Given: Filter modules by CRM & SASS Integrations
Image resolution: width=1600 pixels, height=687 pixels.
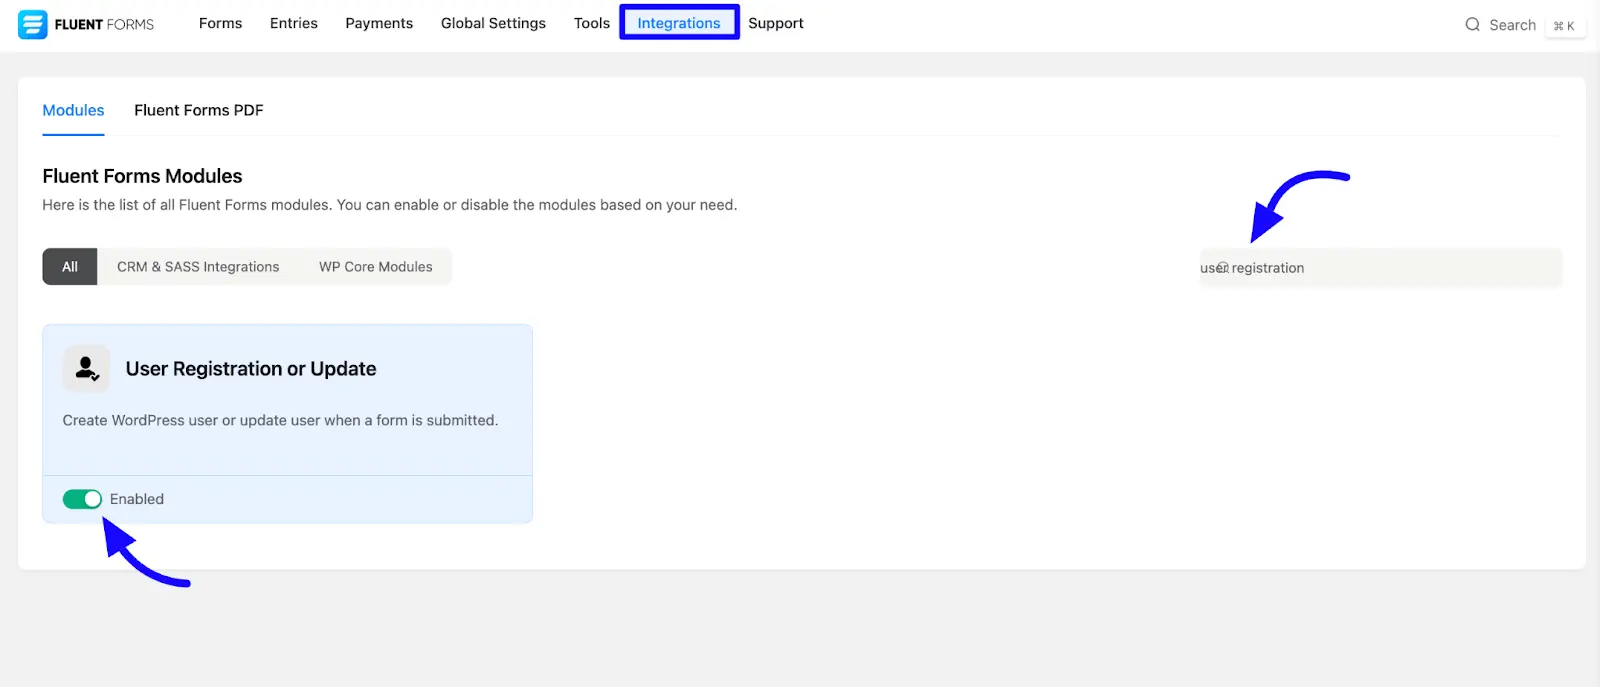Looking at the screenshot, I should 198,267.
